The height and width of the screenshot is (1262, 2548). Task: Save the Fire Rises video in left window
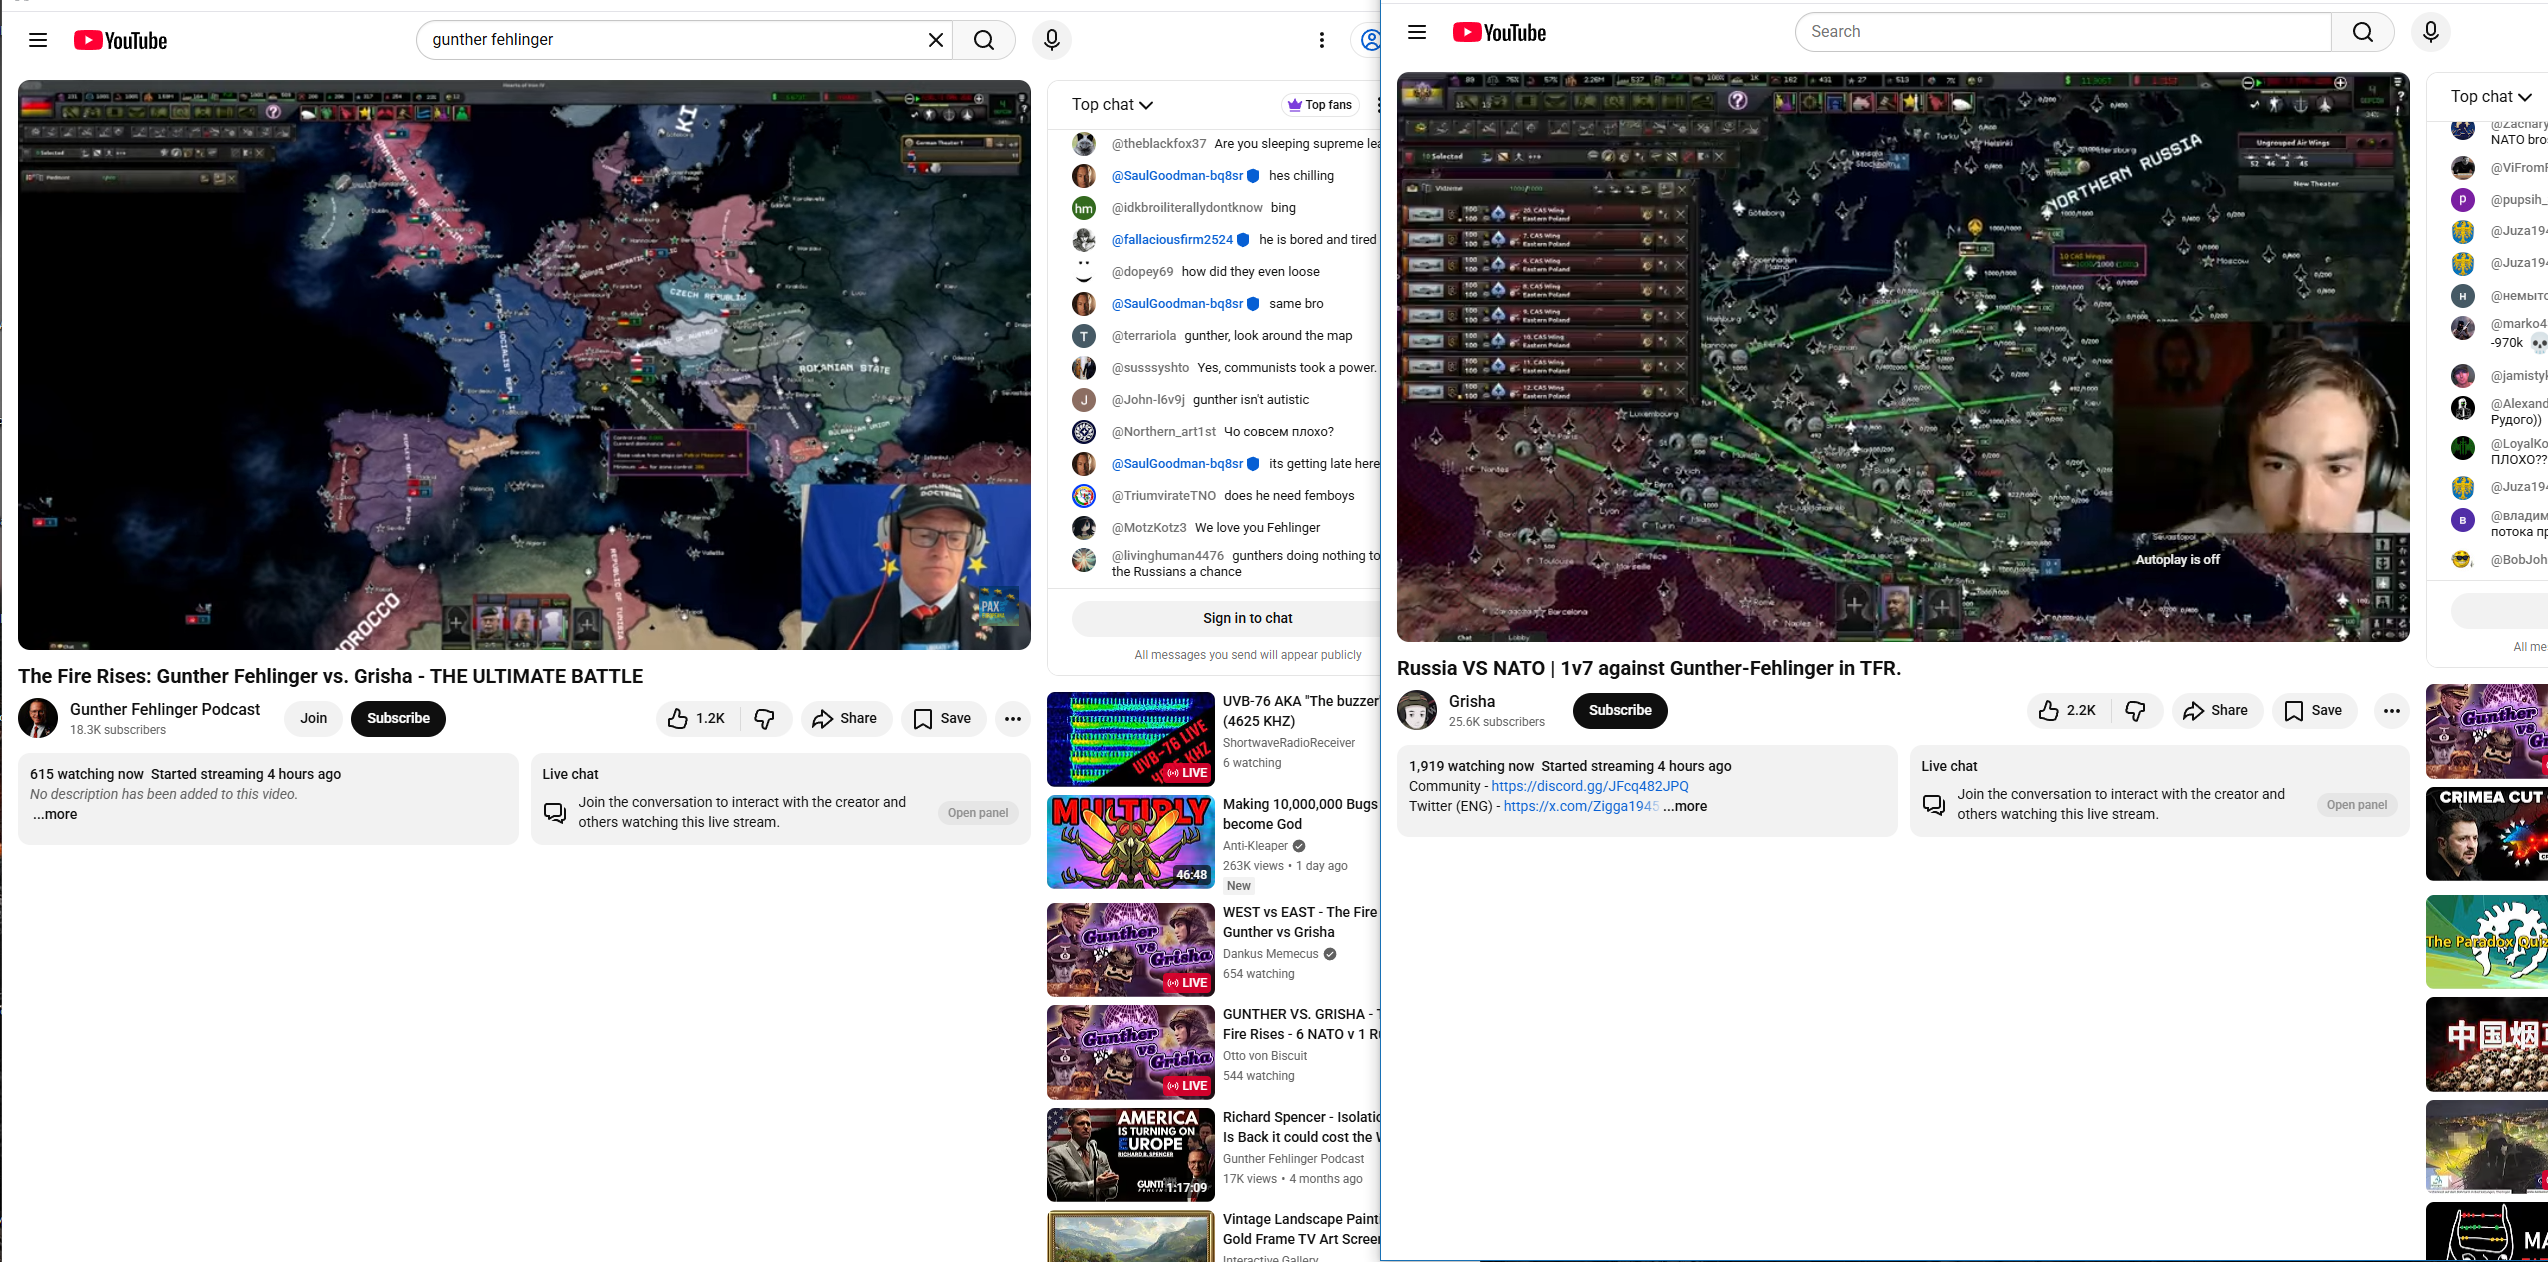point(943,718)
